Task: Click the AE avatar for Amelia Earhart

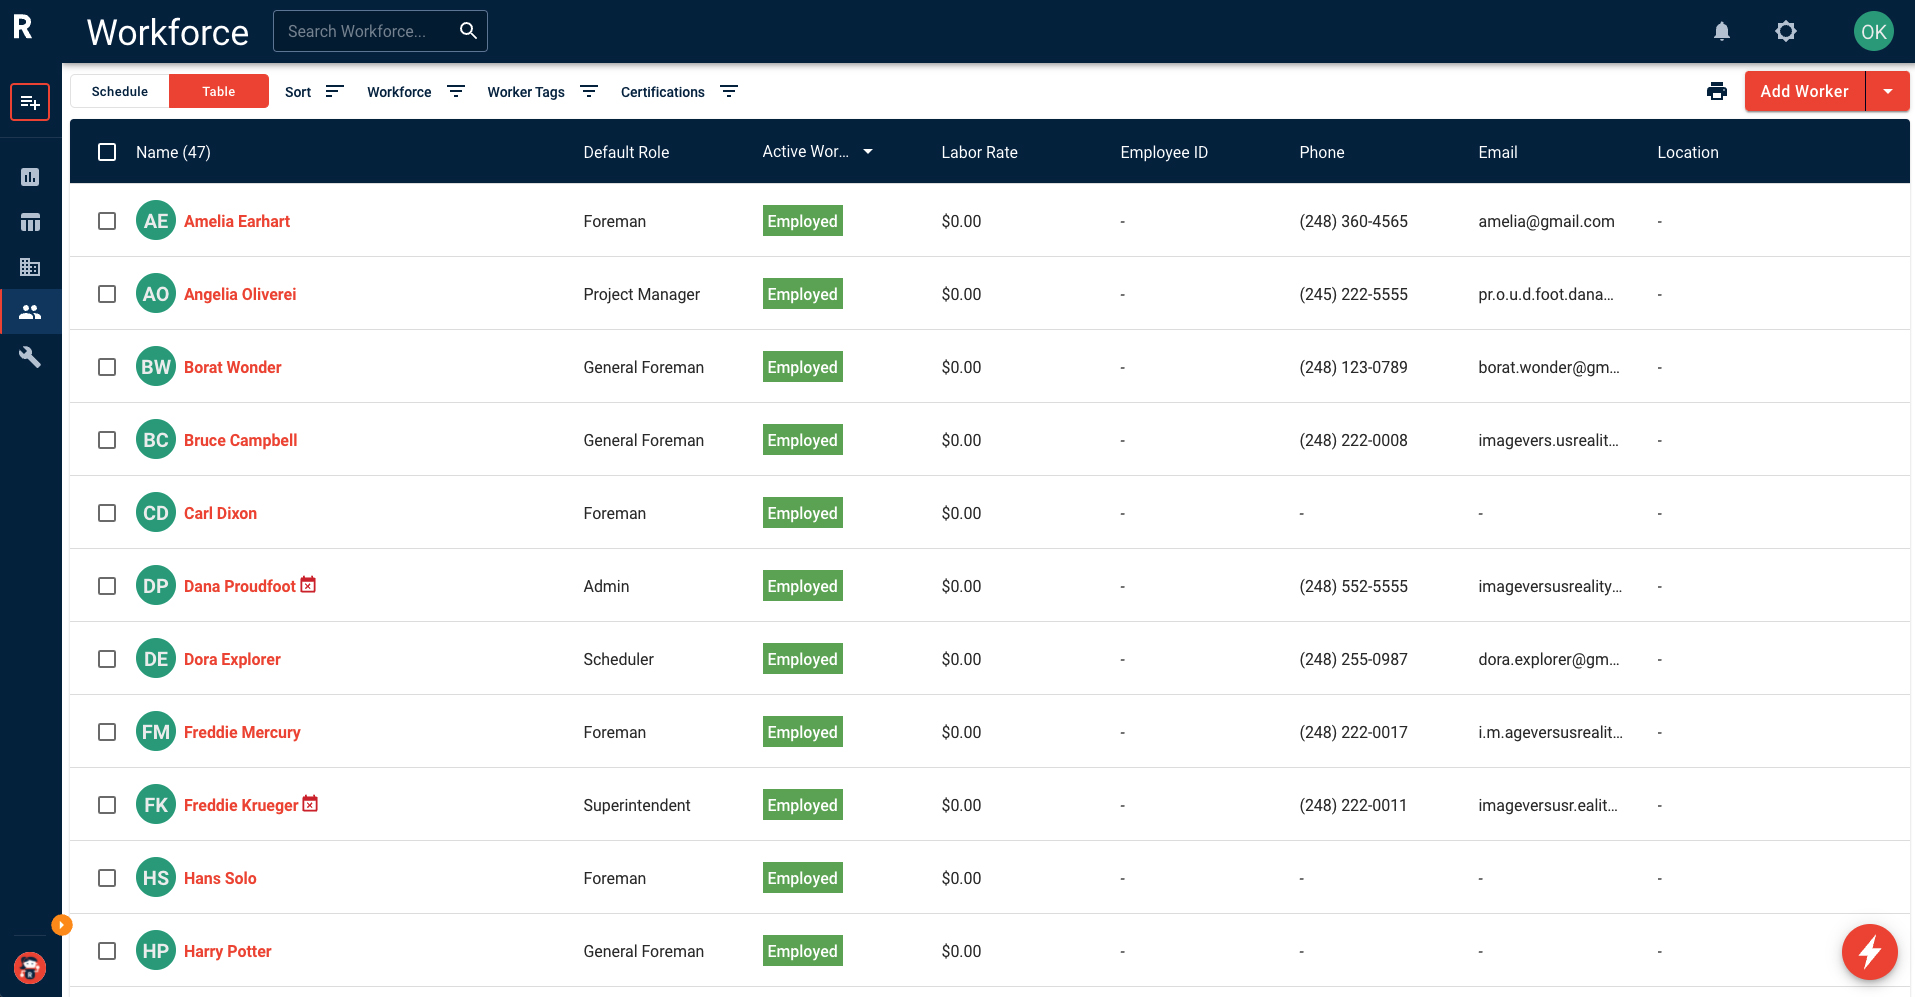Action: click(x=156, y=220)
